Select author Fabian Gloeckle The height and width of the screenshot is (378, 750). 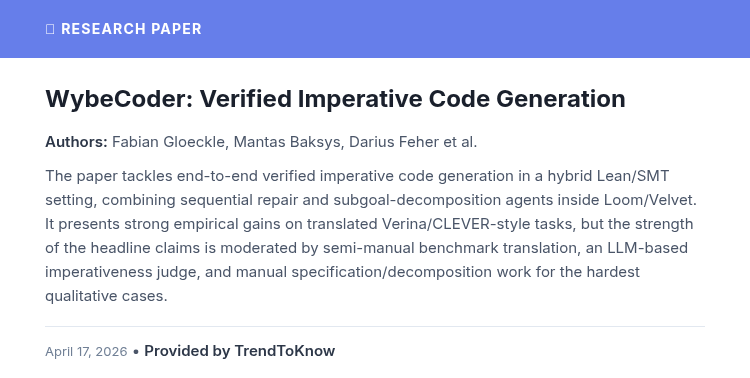point(168,142)
